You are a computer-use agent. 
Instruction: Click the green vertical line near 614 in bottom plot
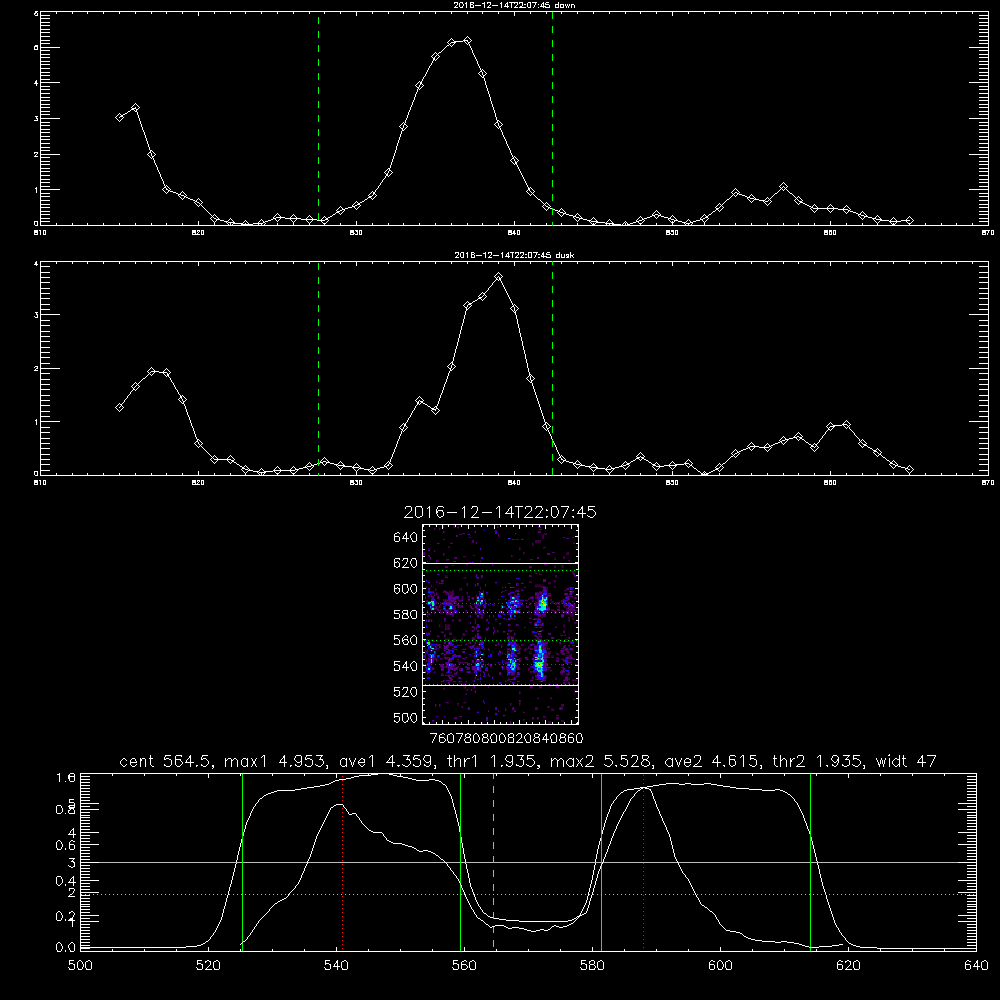coord(811,861)
